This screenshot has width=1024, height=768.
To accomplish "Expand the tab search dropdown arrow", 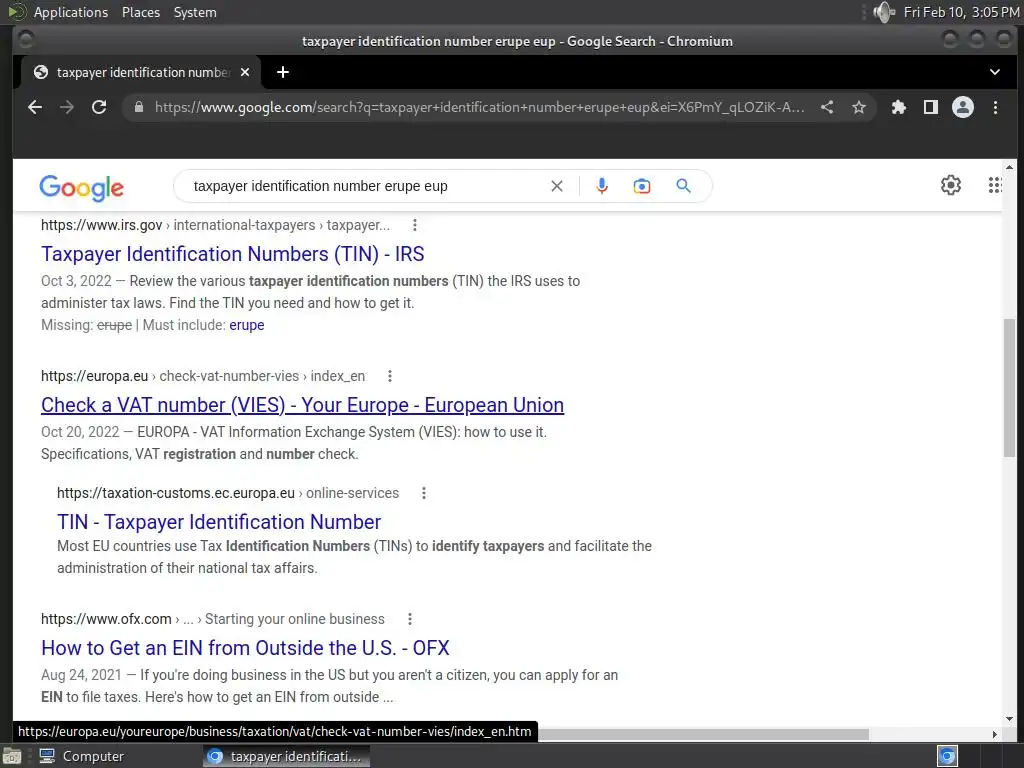I will point(995,72).
